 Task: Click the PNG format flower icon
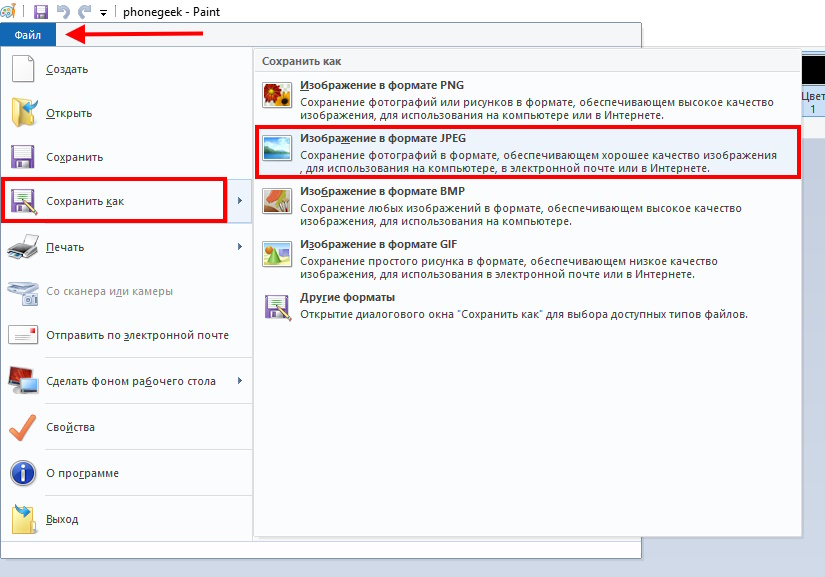277,95
